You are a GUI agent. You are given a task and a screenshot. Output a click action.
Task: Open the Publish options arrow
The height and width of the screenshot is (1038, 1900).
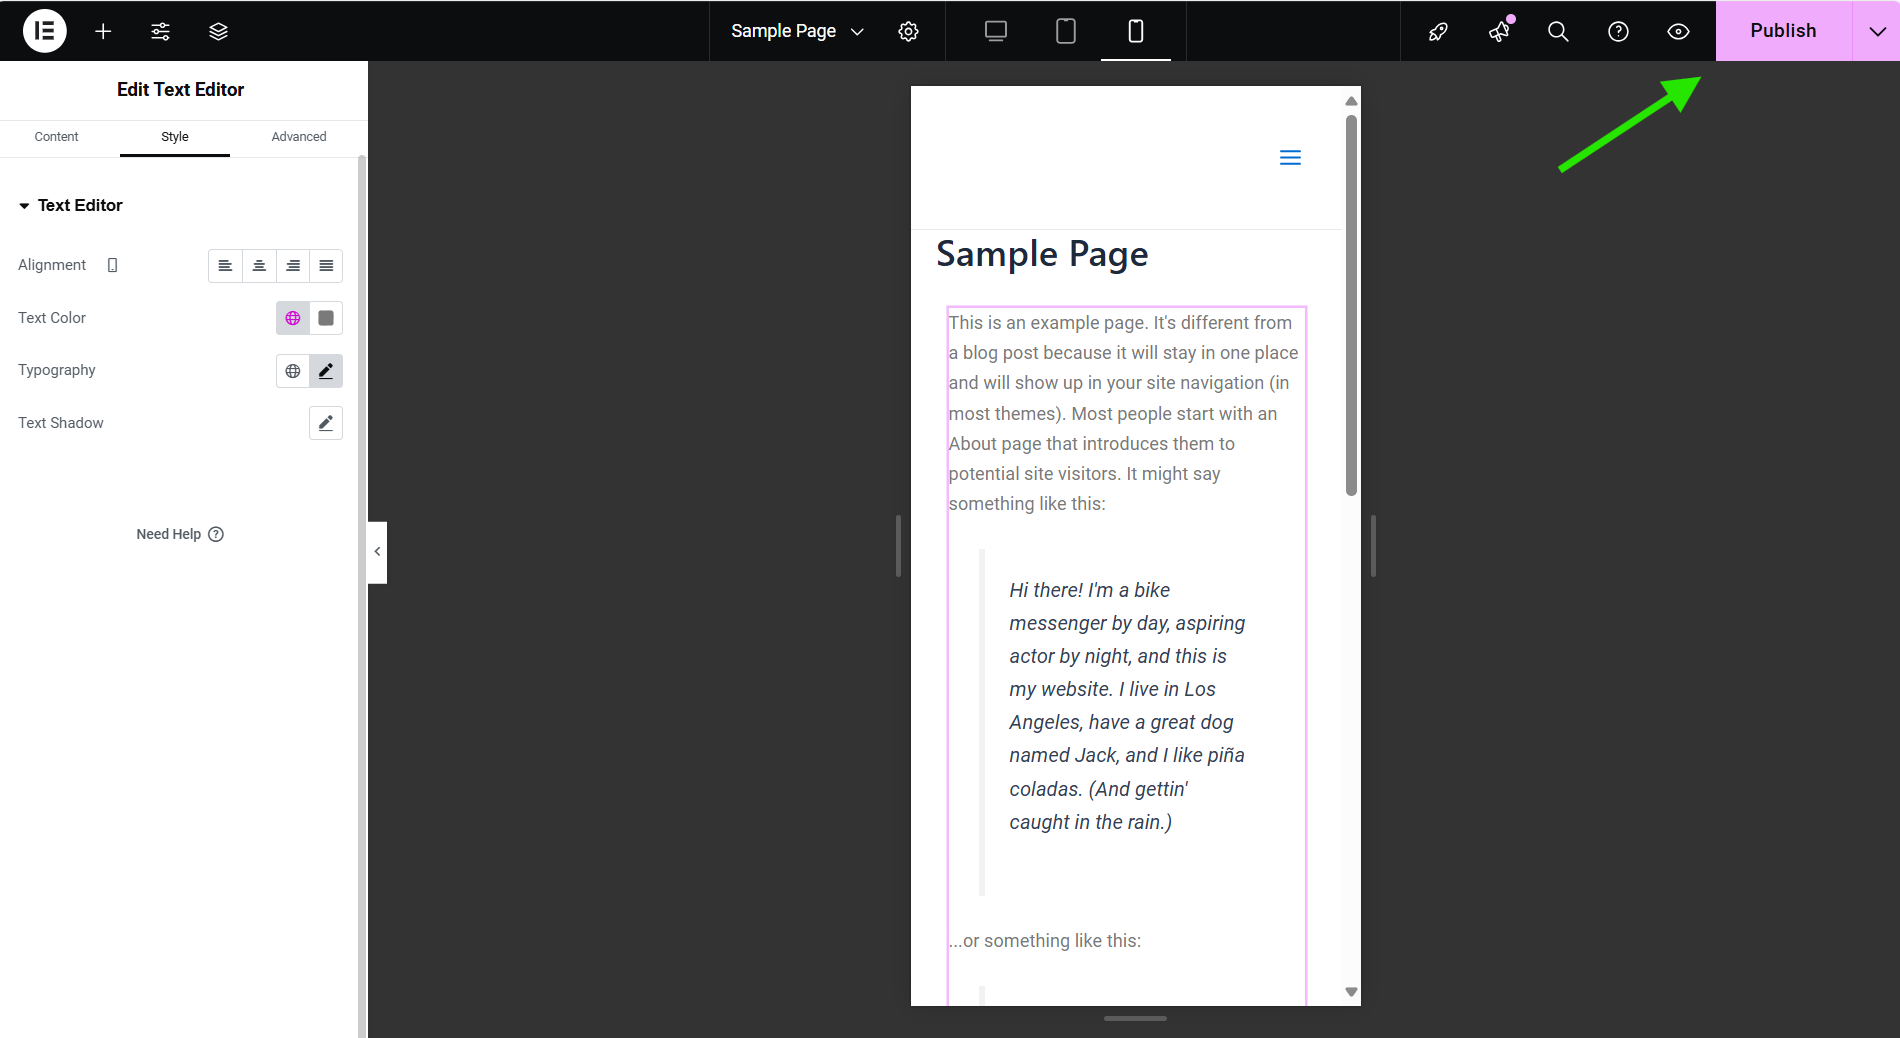coord(1877,31)
